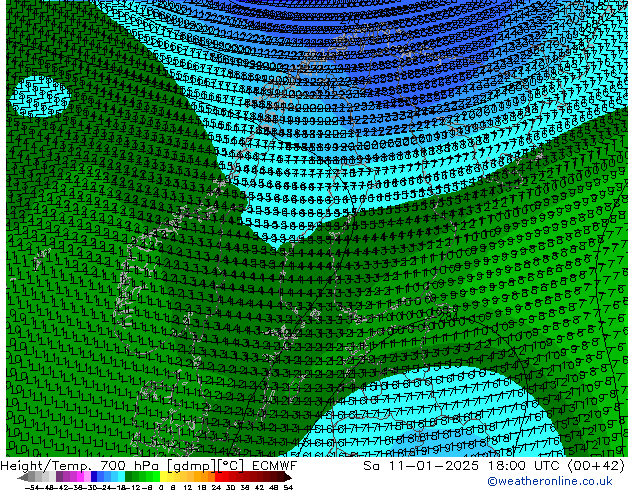
Task: Click the 'ECMWF' model label
Action: (x=275, y=466)
